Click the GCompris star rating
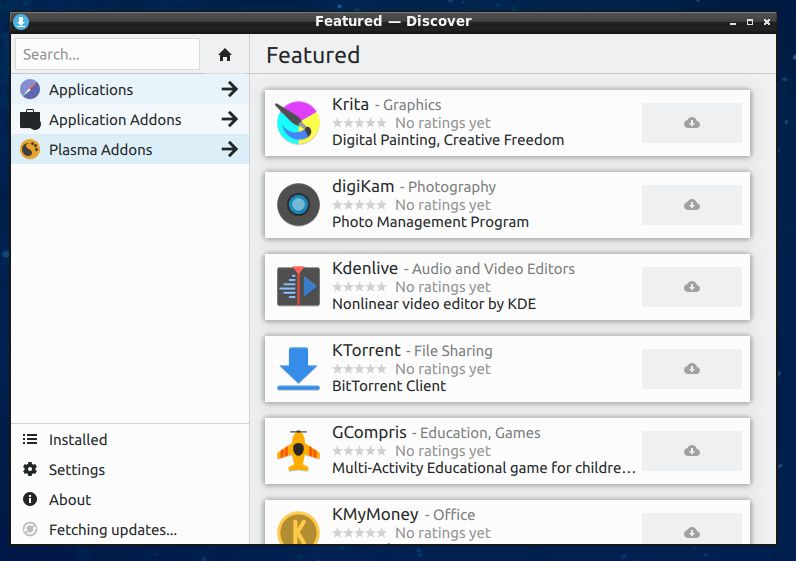Viewport: 796px width, 561px height. pos(359,451)
